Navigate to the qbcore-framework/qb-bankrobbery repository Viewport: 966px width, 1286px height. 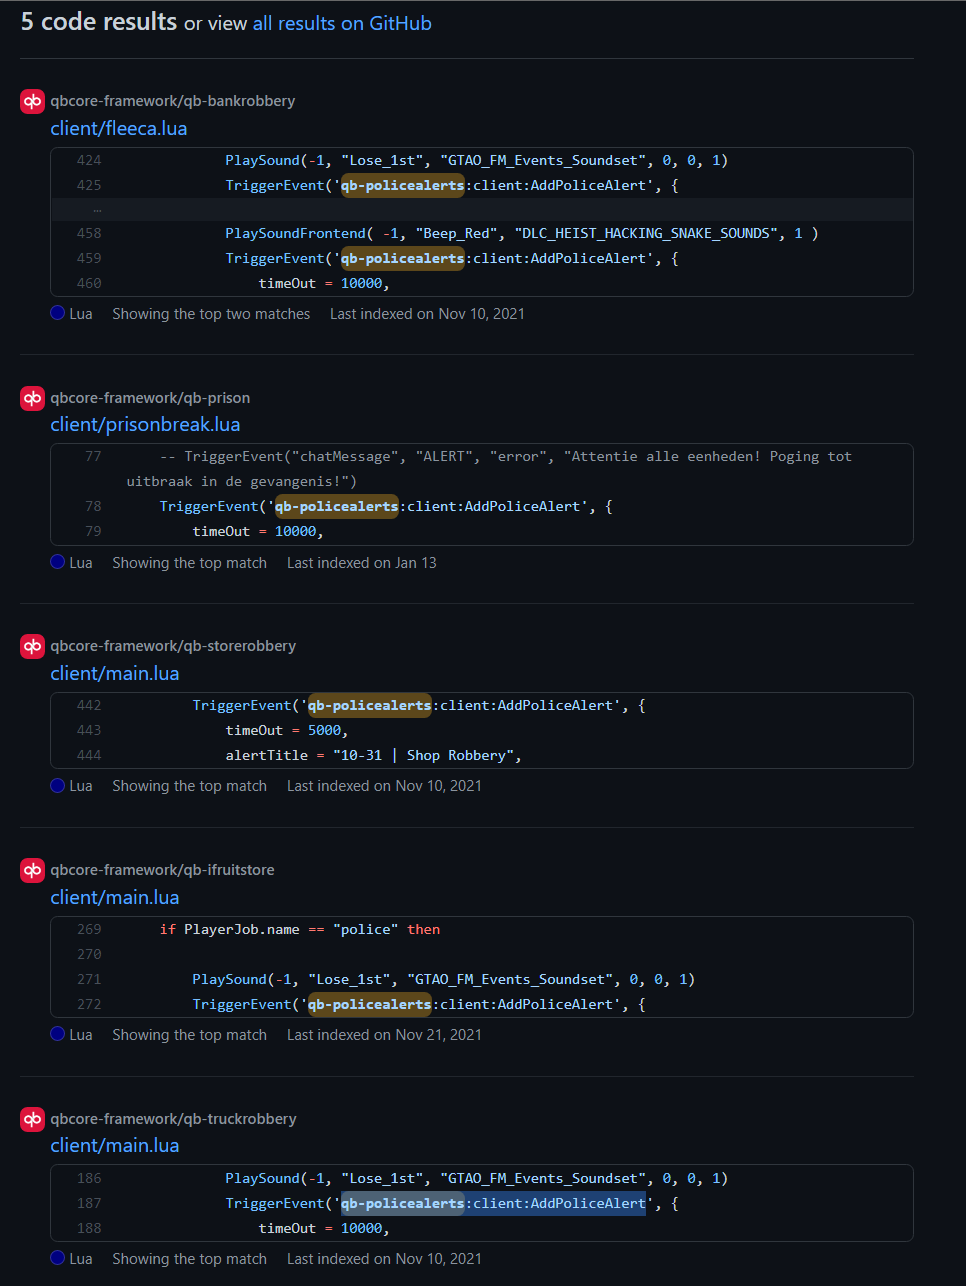[x=173, y=100]
